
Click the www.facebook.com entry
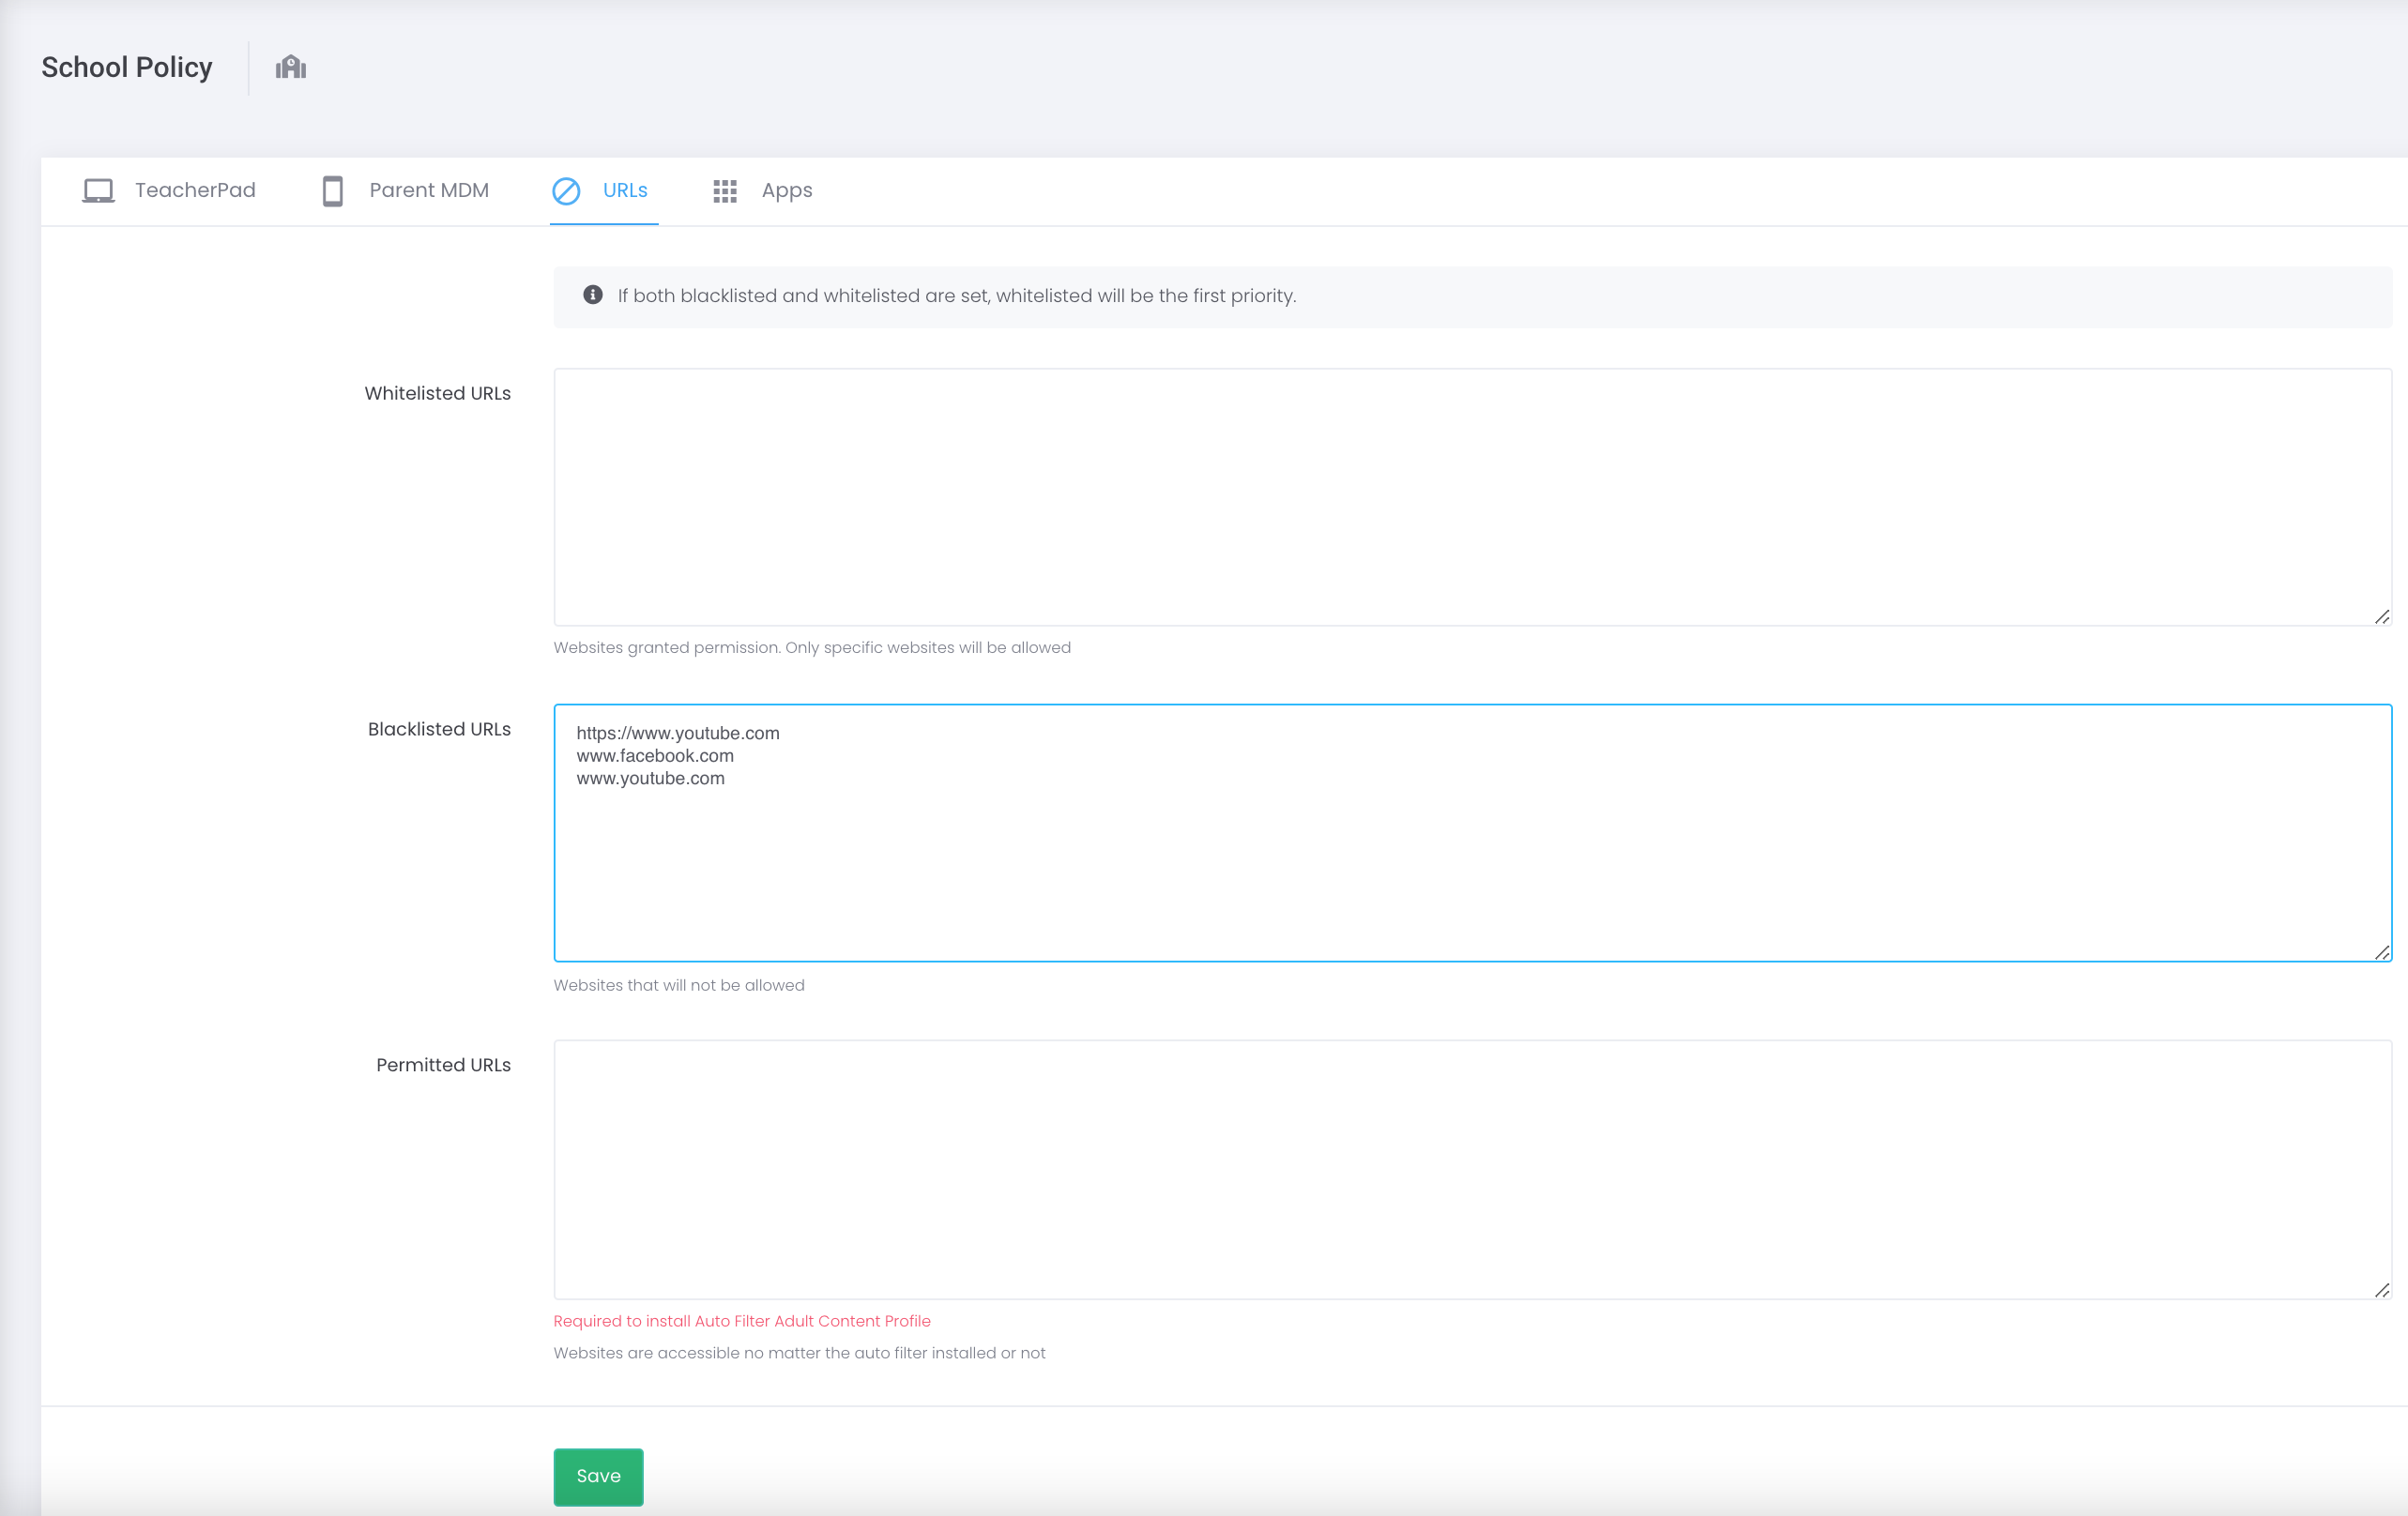click(x=655, y=756)
